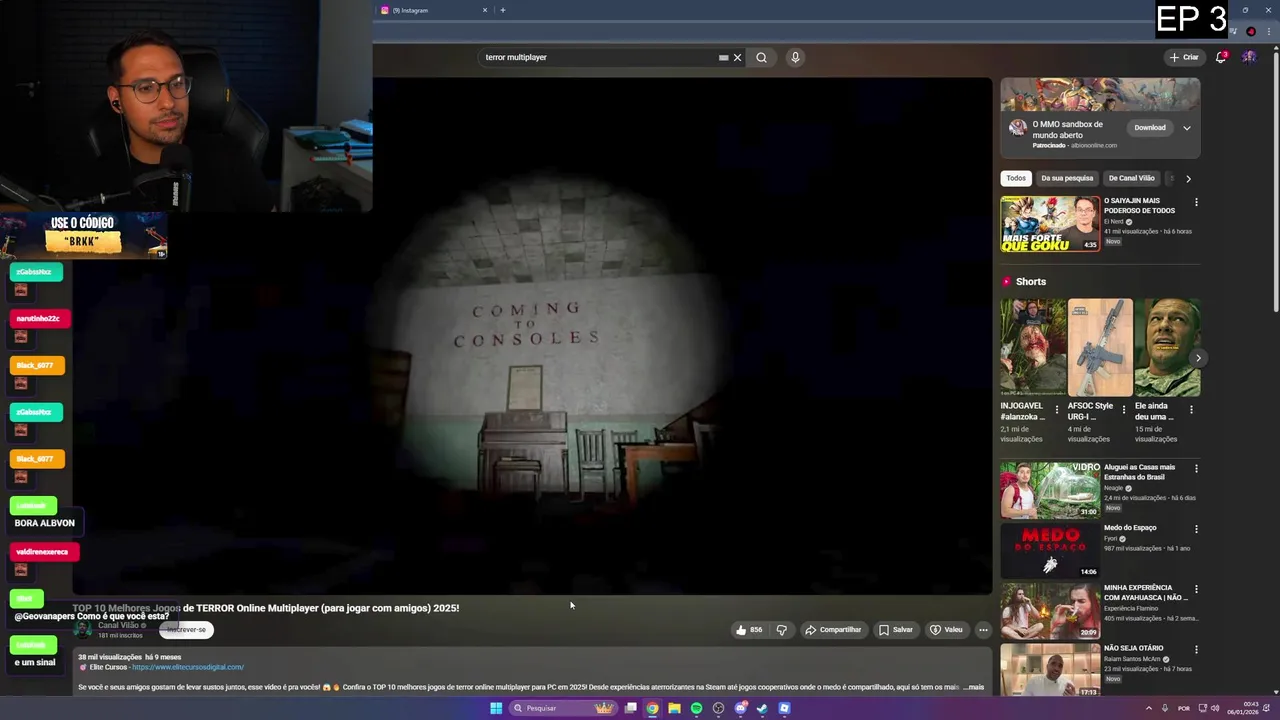The width and height of the screenshot is (1280, 720).
Task: Open more actions three-dot menu under video
Action: pos(983,630)
